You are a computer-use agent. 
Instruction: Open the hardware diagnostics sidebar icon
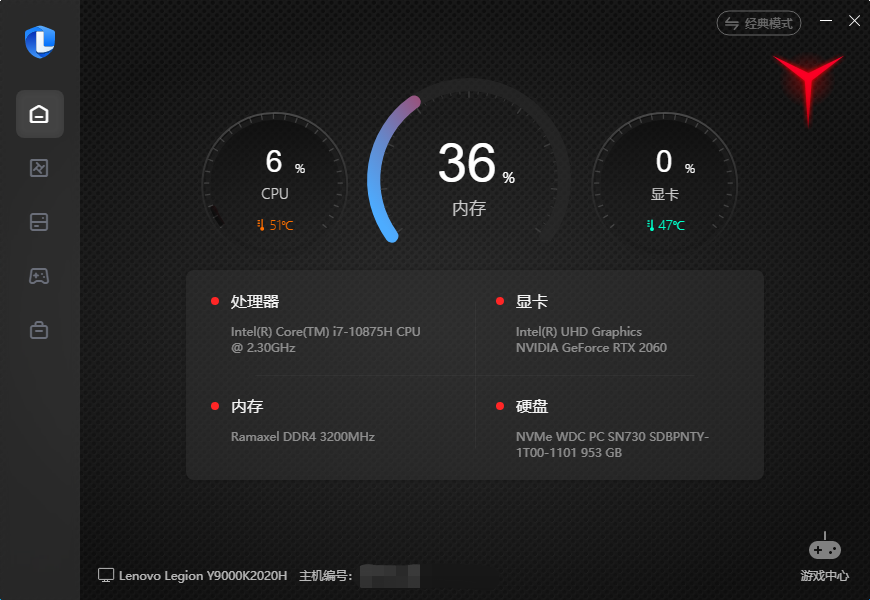tap(39, 168)
